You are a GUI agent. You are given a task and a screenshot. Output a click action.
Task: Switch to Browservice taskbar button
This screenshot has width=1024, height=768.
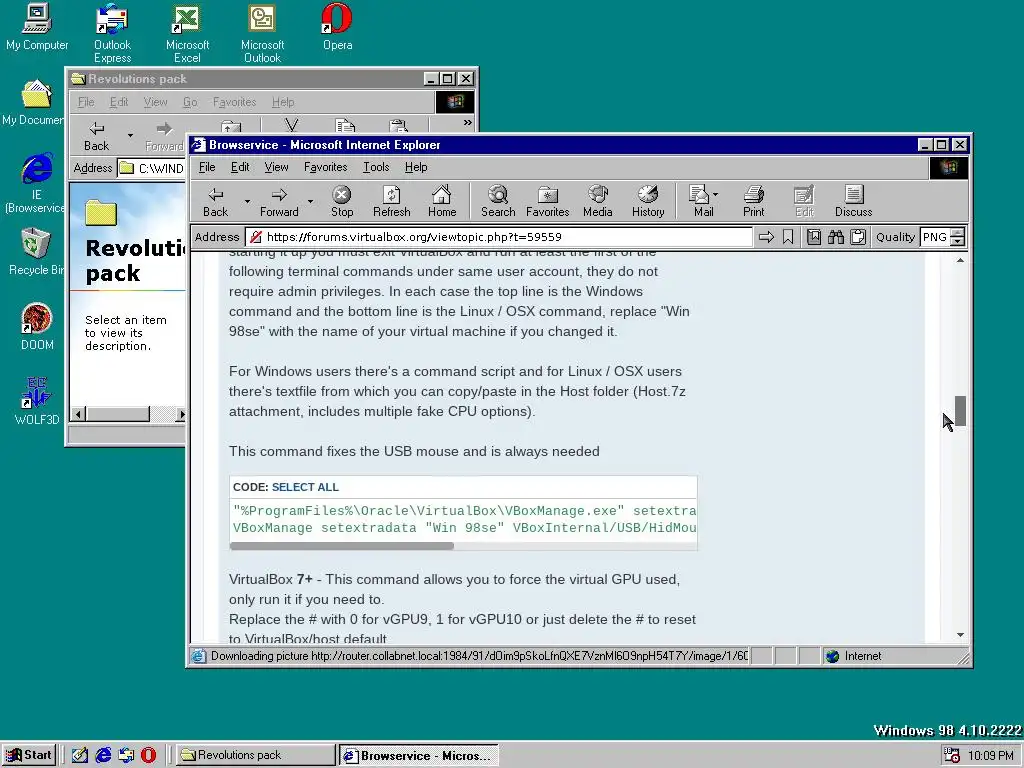pyautogui.click(x=419, y=755)
